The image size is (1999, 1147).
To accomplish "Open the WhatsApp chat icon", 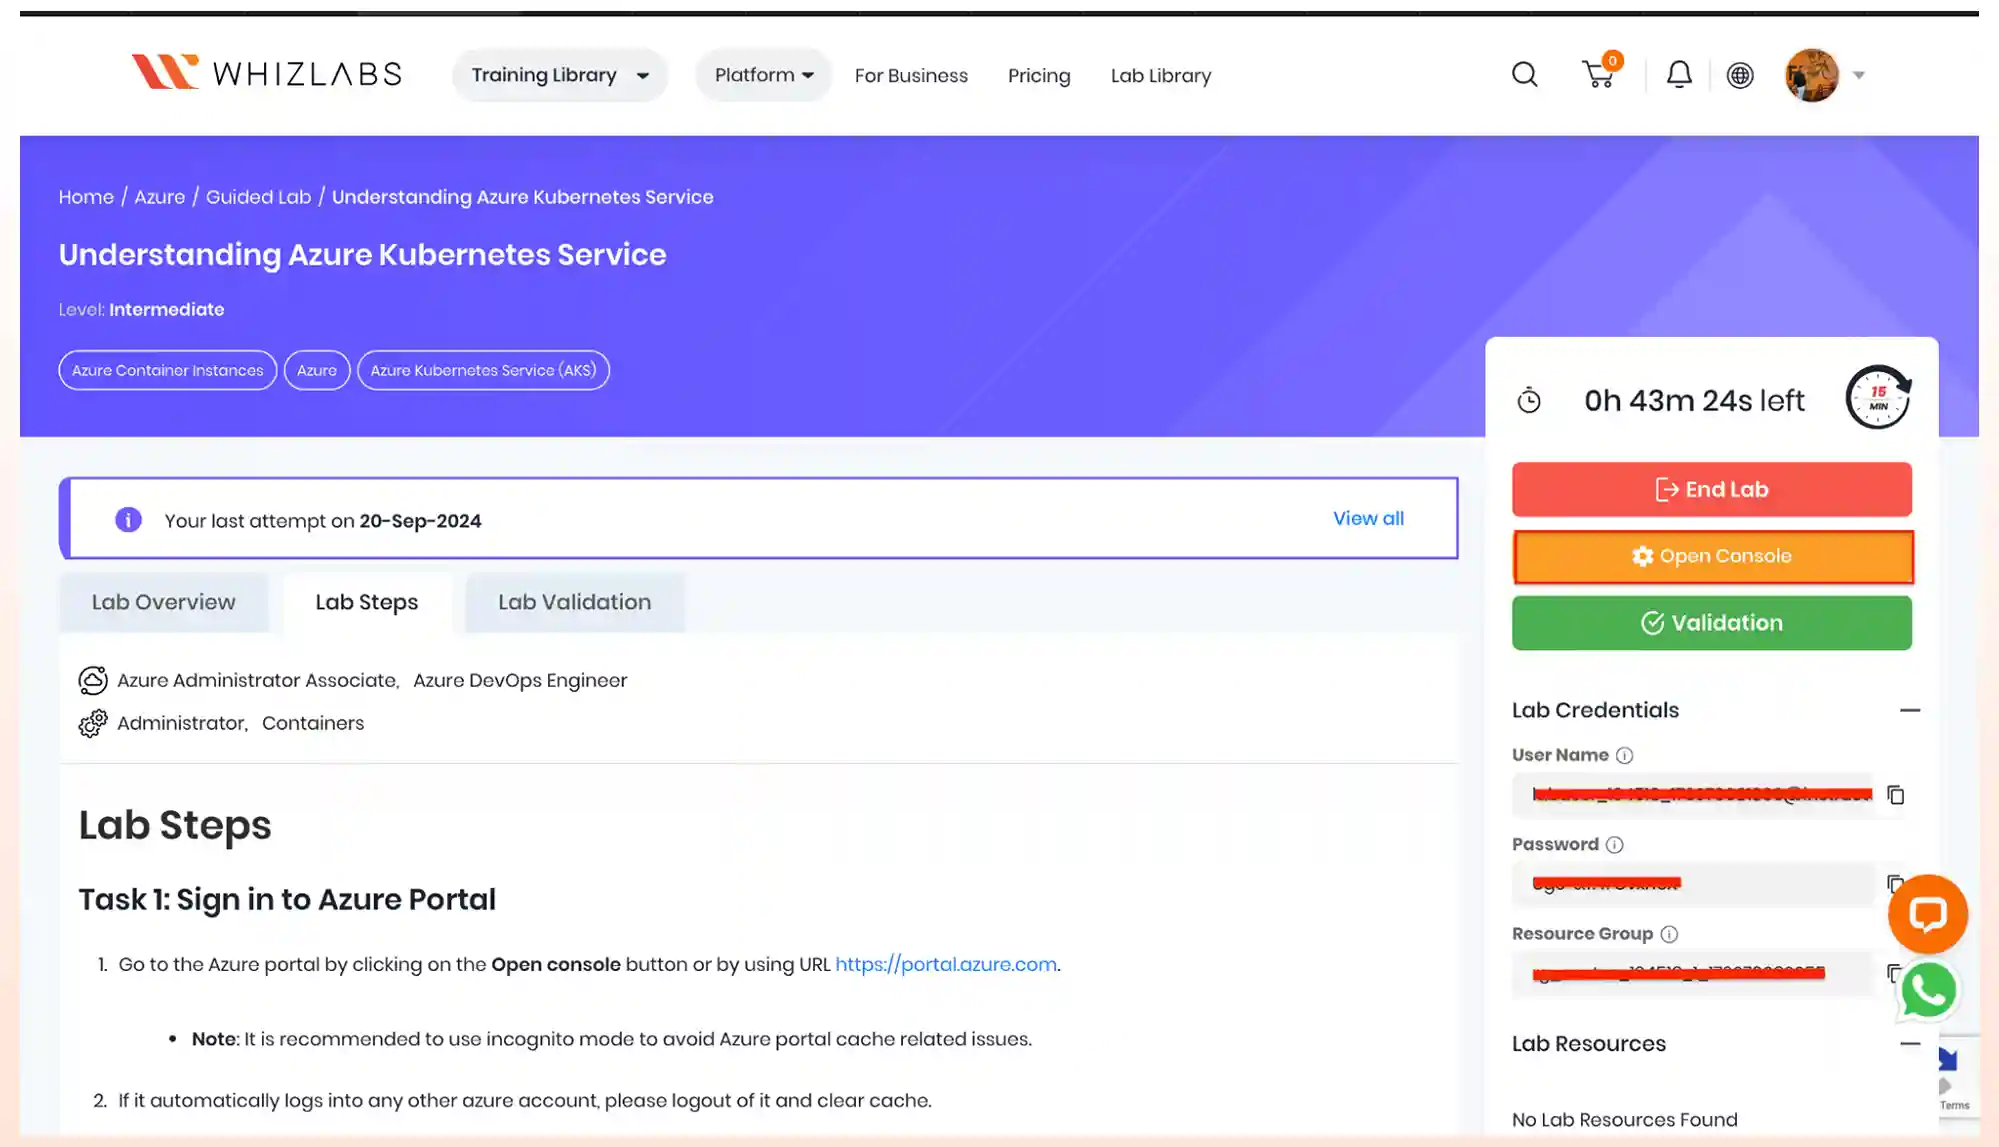I will pyautogui.click(x=1928, y=990).
